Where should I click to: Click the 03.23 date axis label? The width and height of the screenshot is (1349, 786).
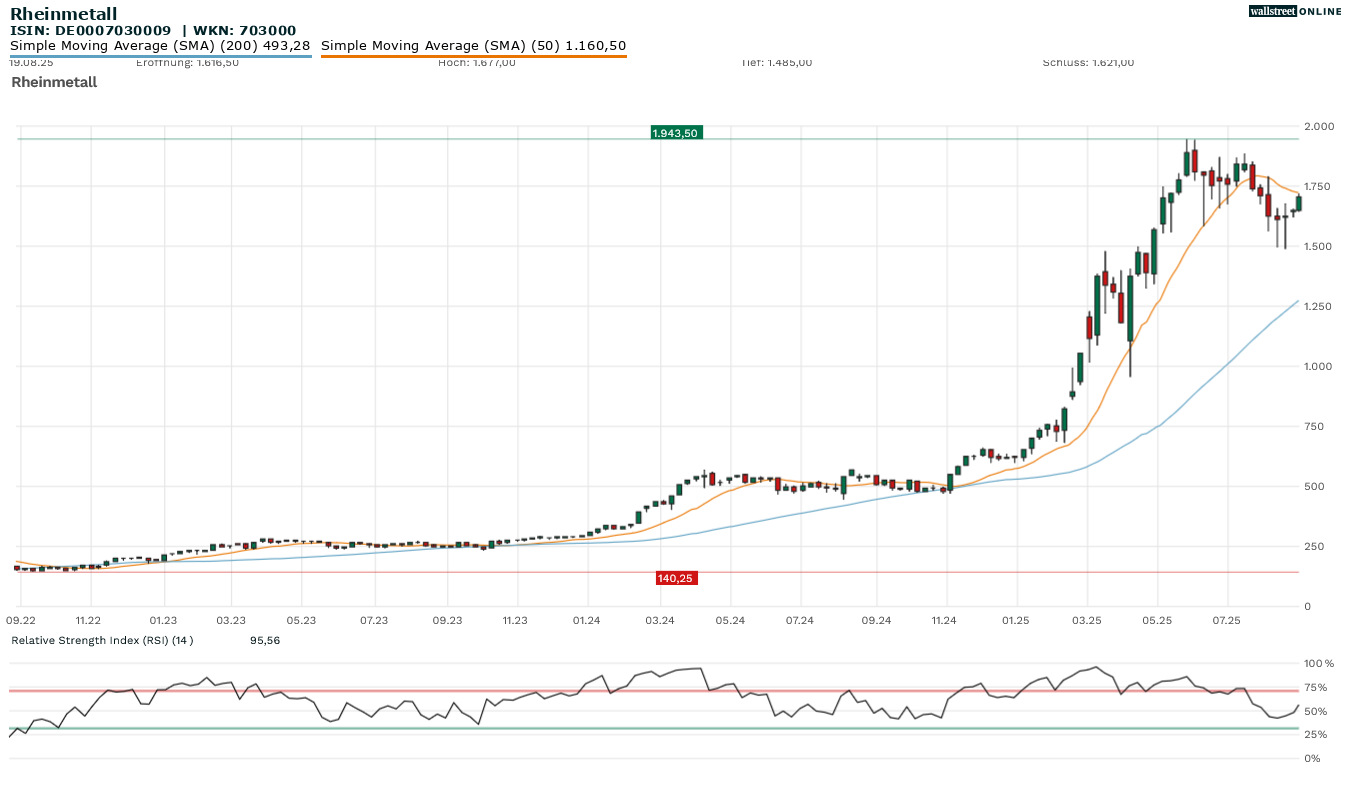230,620
